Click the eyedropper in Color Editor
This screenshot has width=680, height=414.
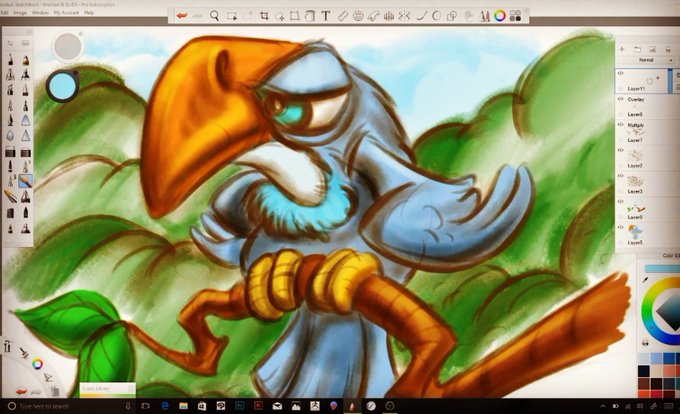point(645,280)
